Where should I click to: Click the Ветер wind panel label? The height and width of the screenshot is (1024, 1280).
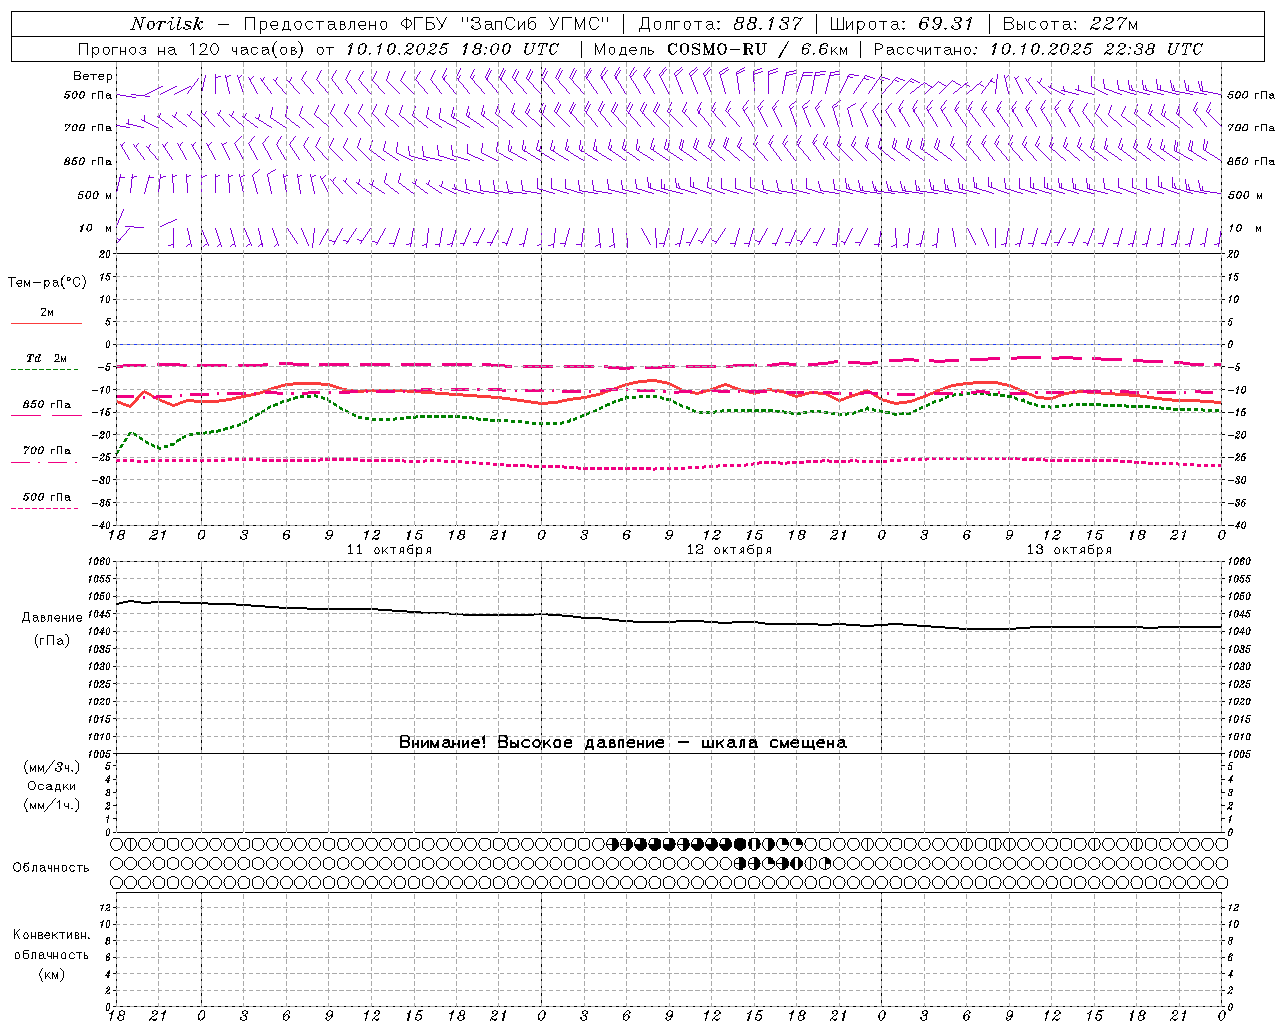coord(93,76)
